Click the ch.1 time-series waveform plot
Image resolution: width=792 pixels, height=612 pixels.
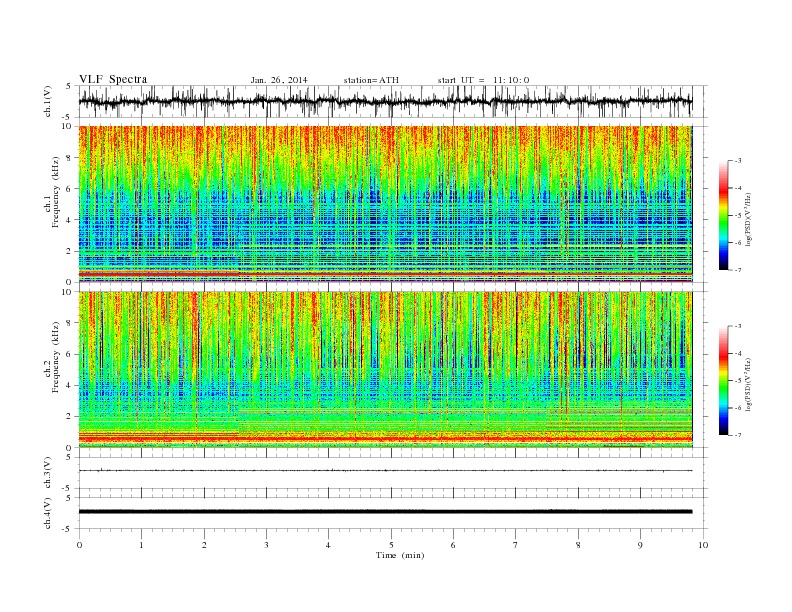385,101
